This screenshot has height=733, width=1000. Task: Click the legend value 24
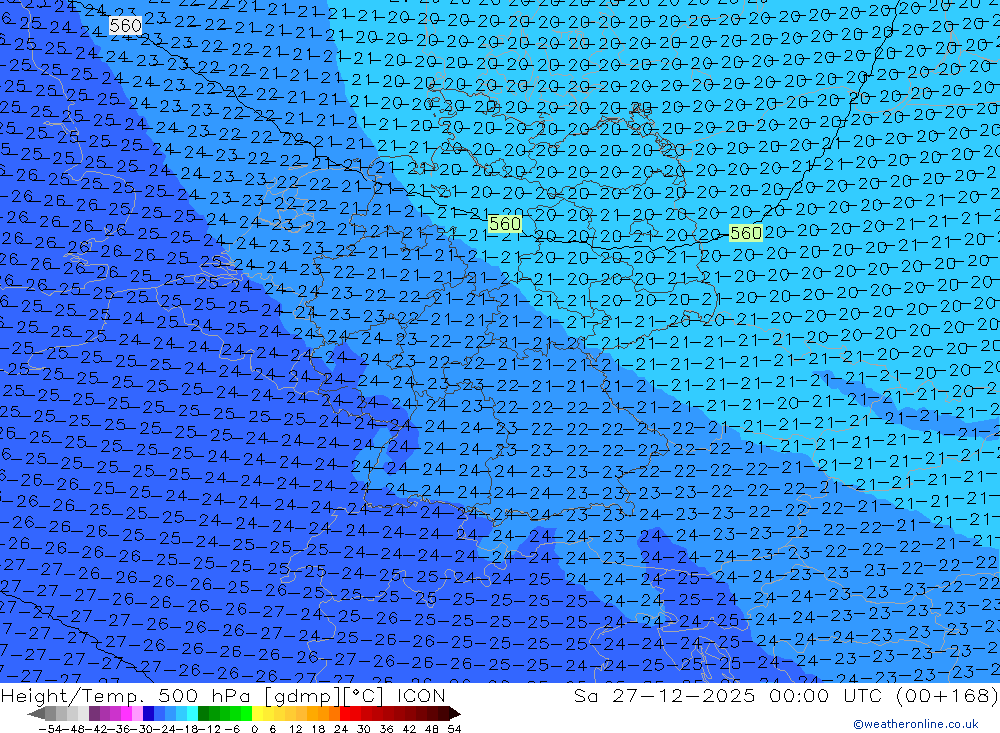(341, 729)
